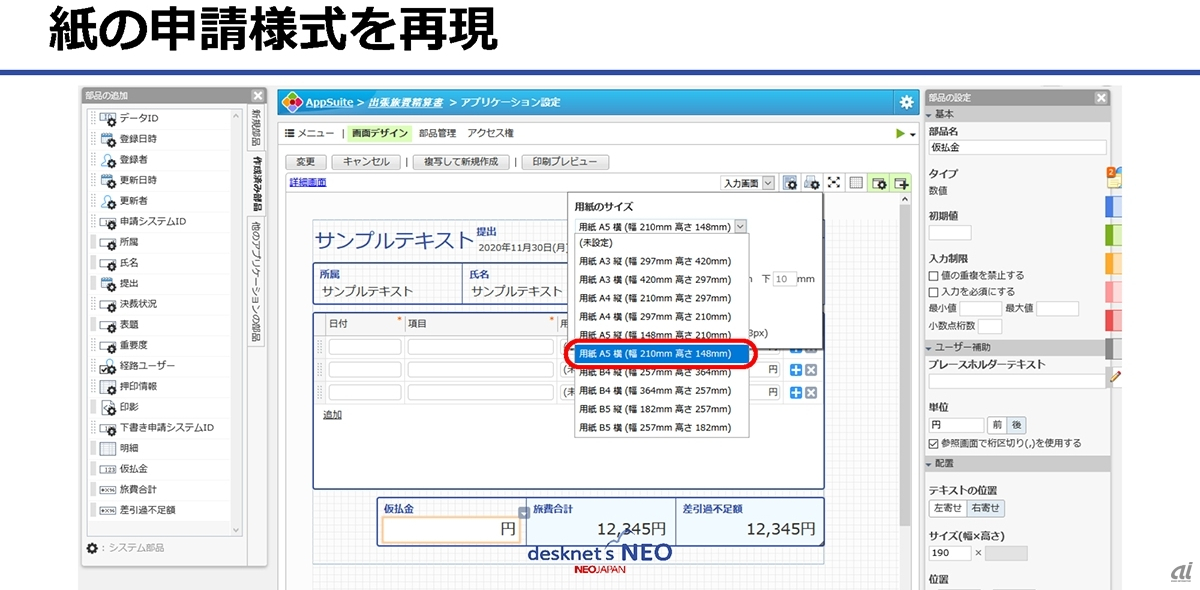
Task: Click the add part icon with plus
Action: 902,183
